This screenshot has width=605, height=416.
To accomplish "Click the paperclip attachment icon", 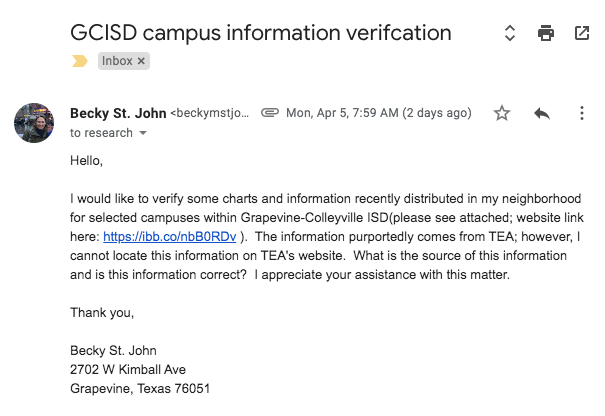I will (x=269, y=113).
